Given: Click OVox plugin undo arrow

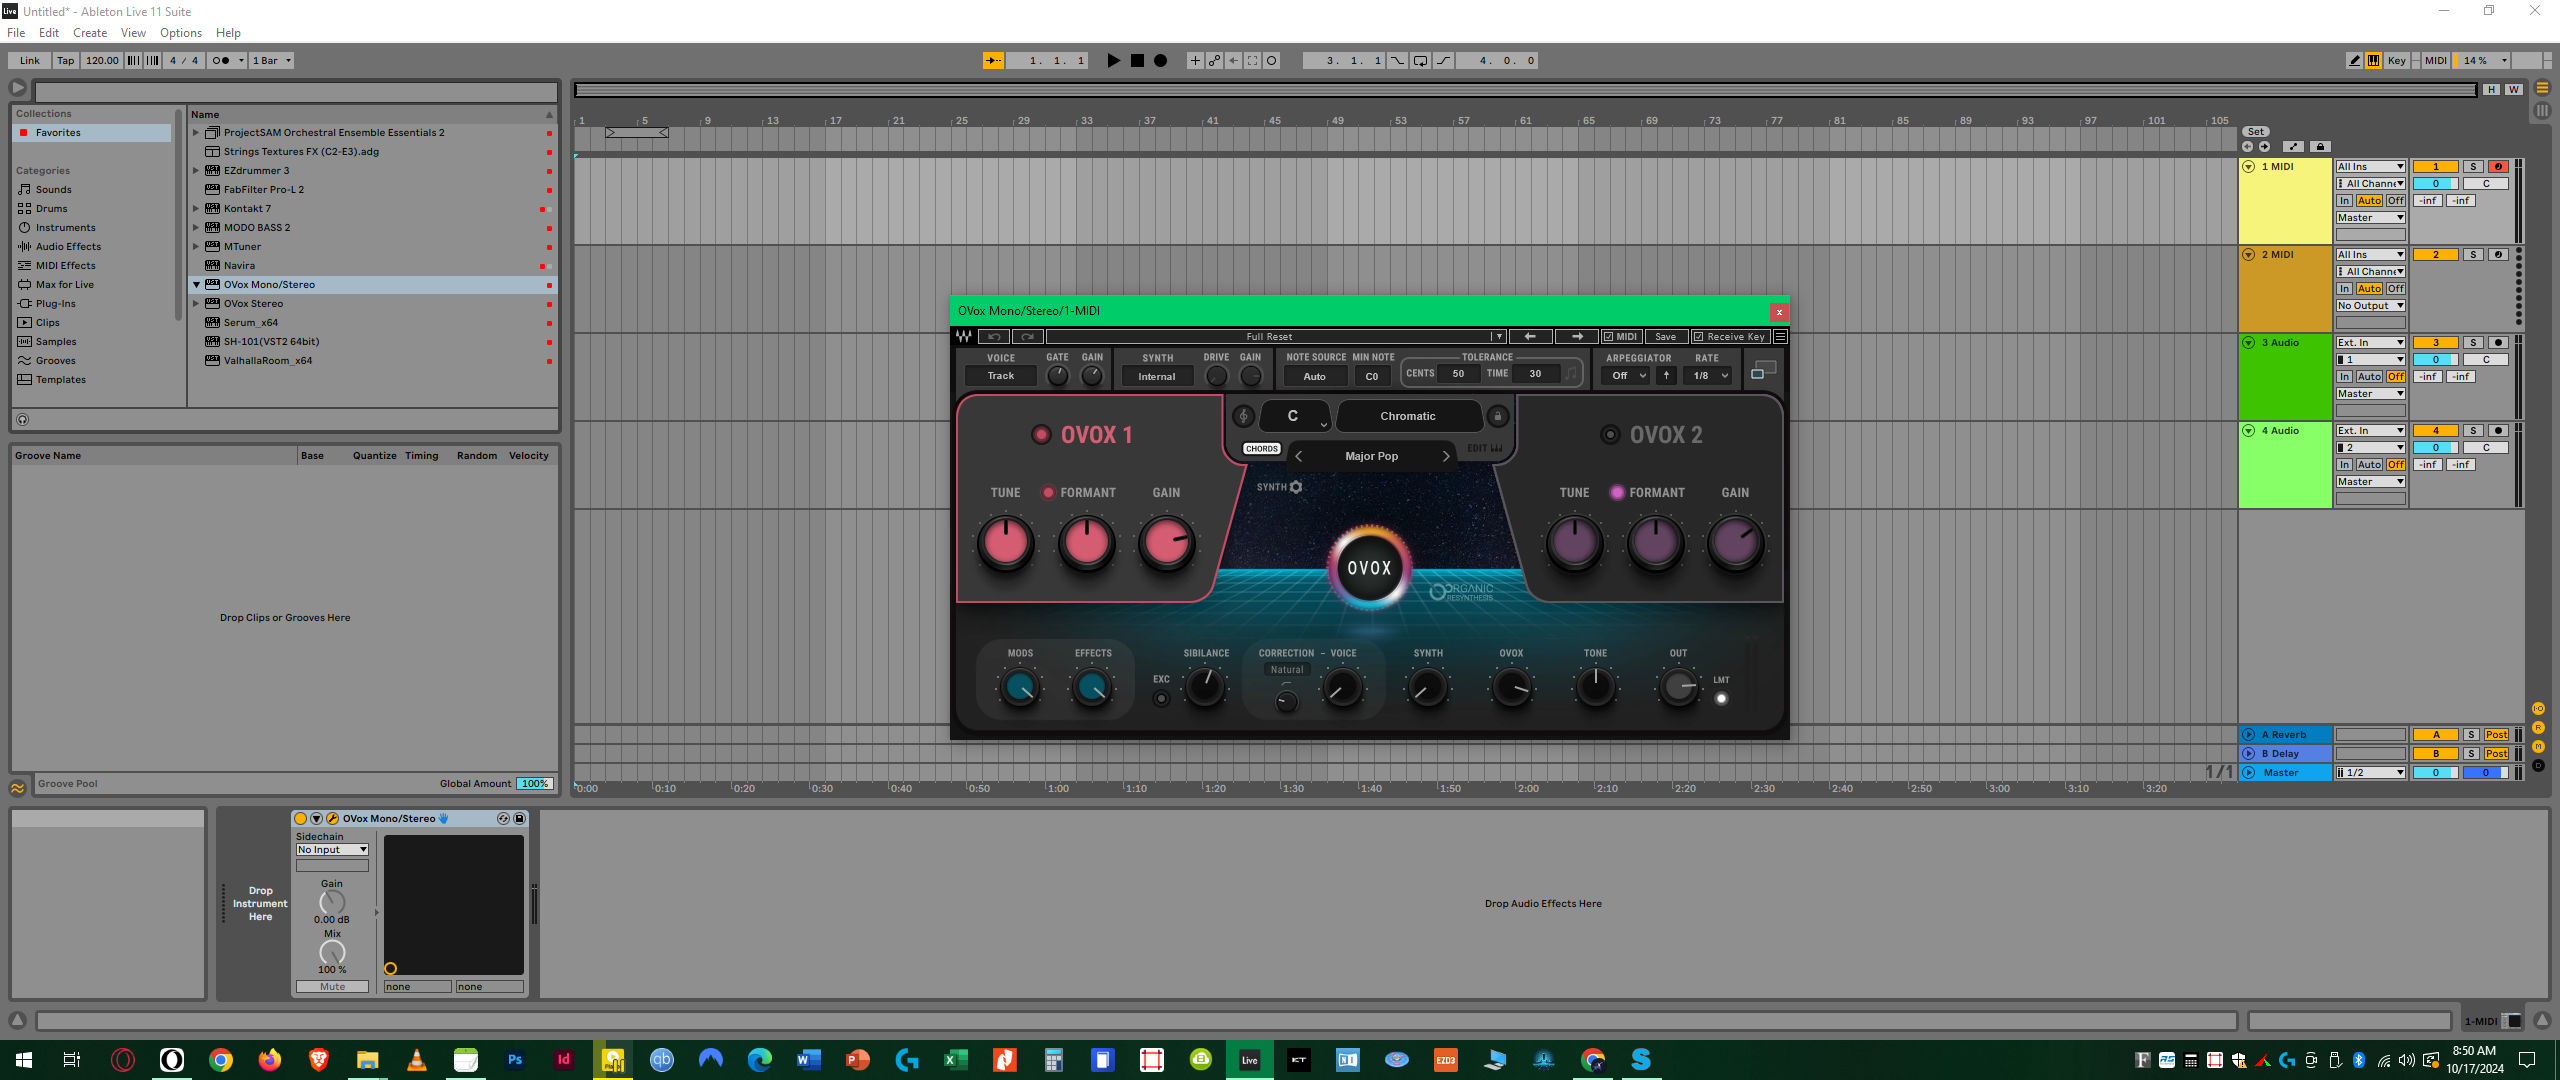Looking at the screenshot, I should click(994, 337).
